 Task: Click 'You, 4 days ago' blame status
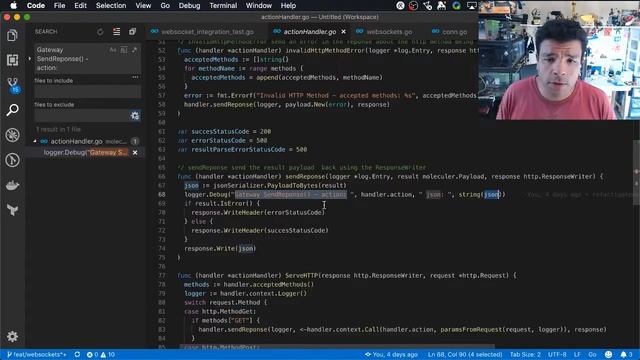coord(391,355)
